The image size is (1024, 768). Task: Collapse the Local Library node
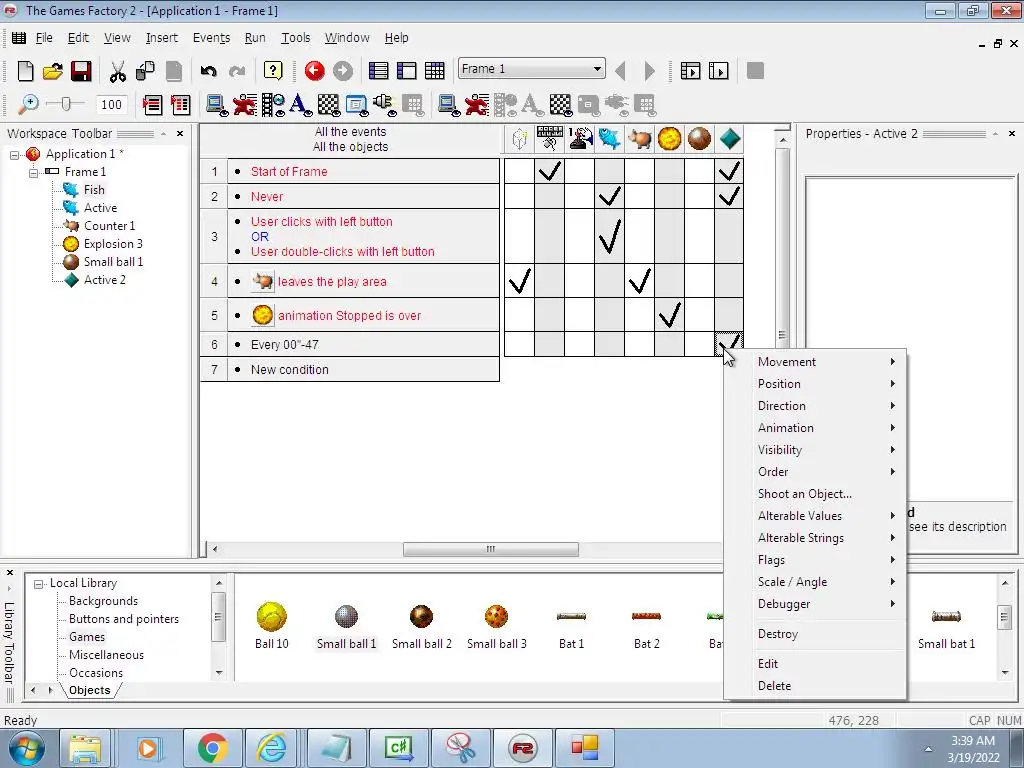(39, 584)
